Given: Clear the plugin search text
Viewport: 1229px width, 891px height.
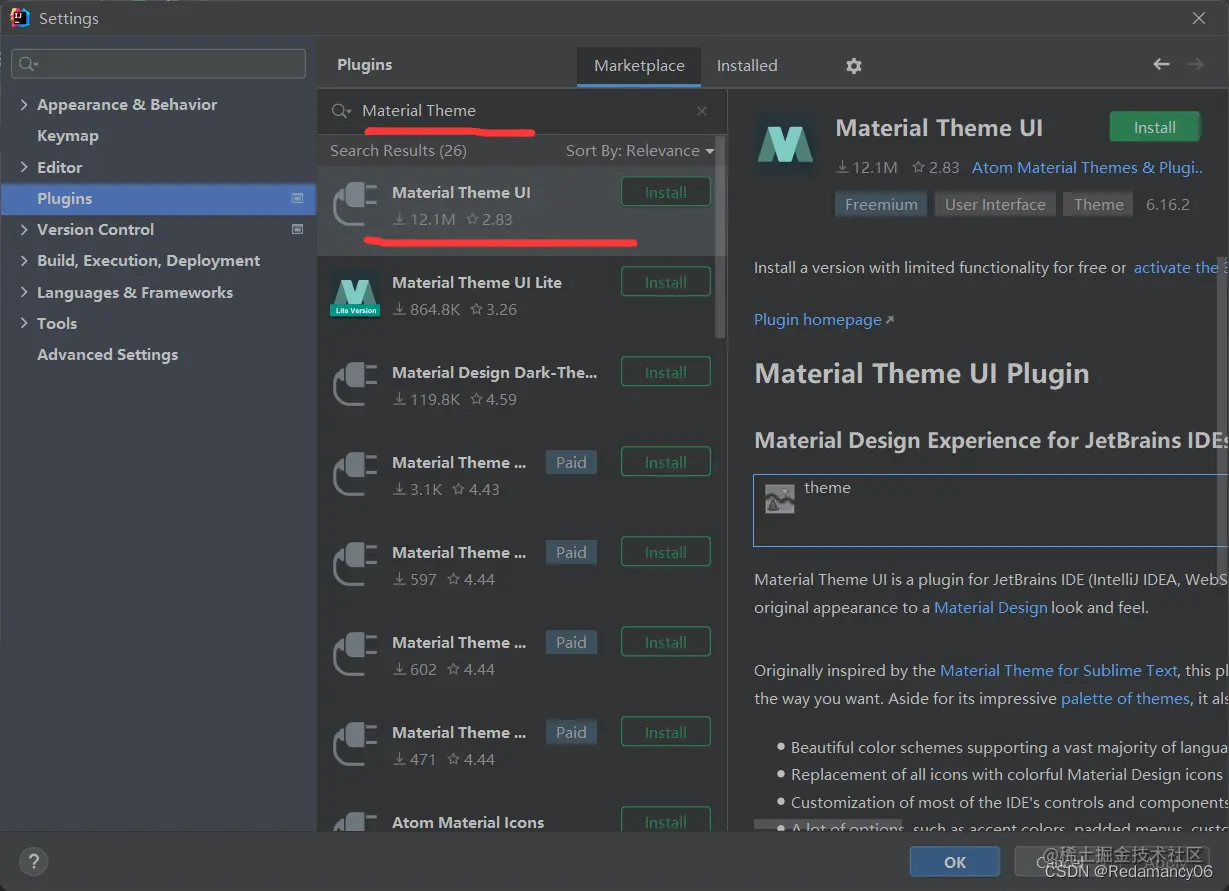Looking at the screenshot, I should 702,111.
